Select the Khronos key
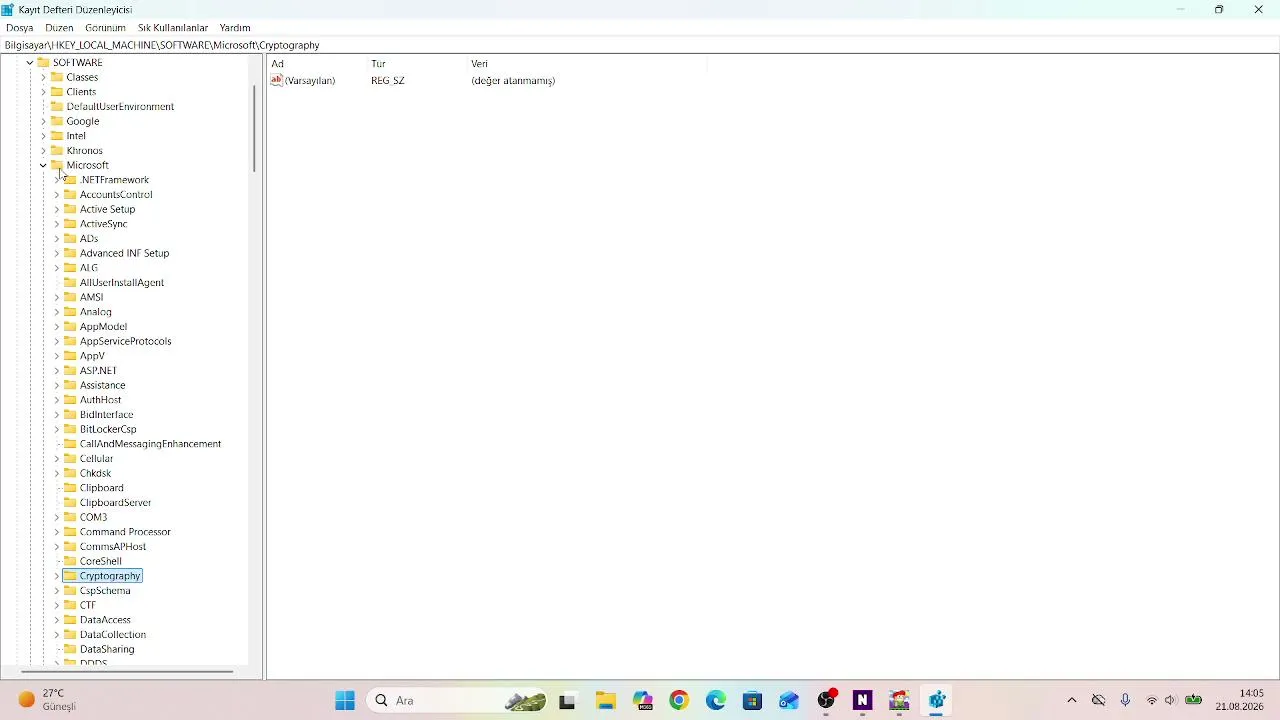Screen dimensions: 1280x720 click(x=84, y=151)
